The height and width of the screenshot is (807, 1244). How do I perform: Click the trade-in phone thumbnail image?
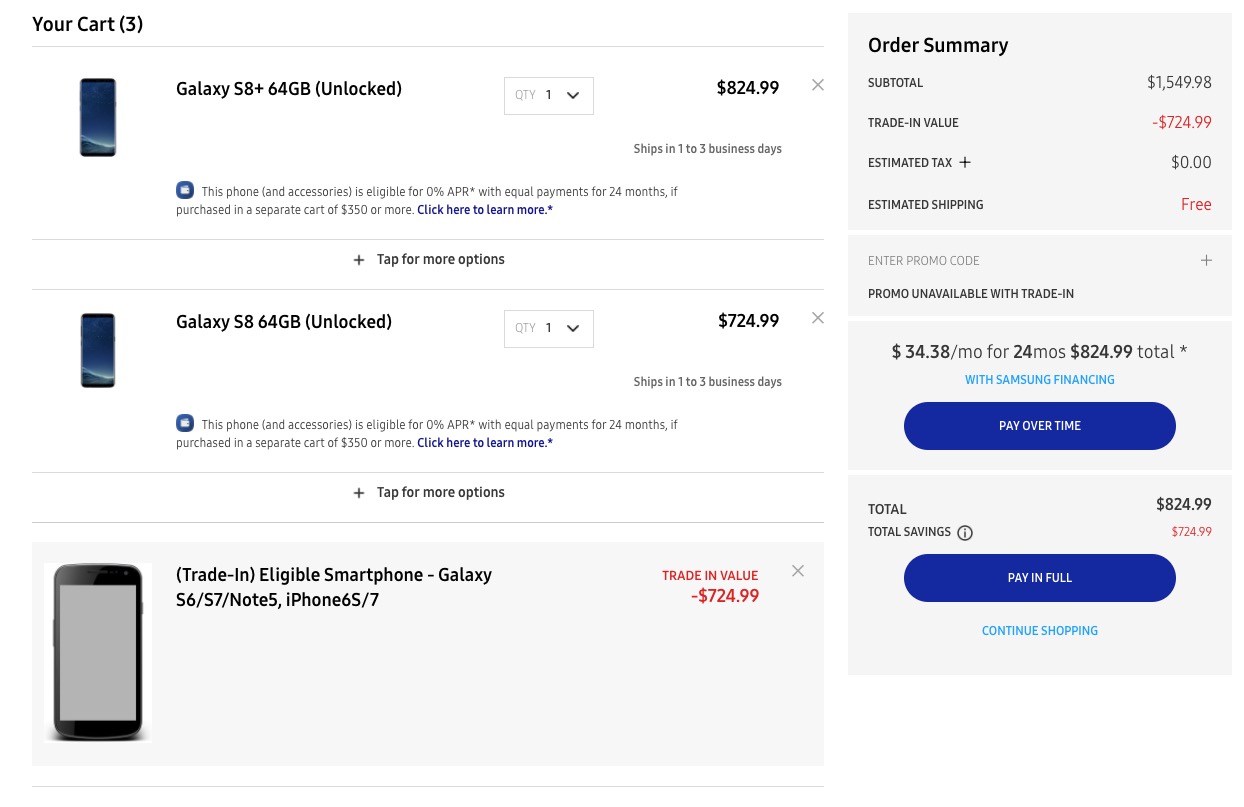tap(98, 652)
